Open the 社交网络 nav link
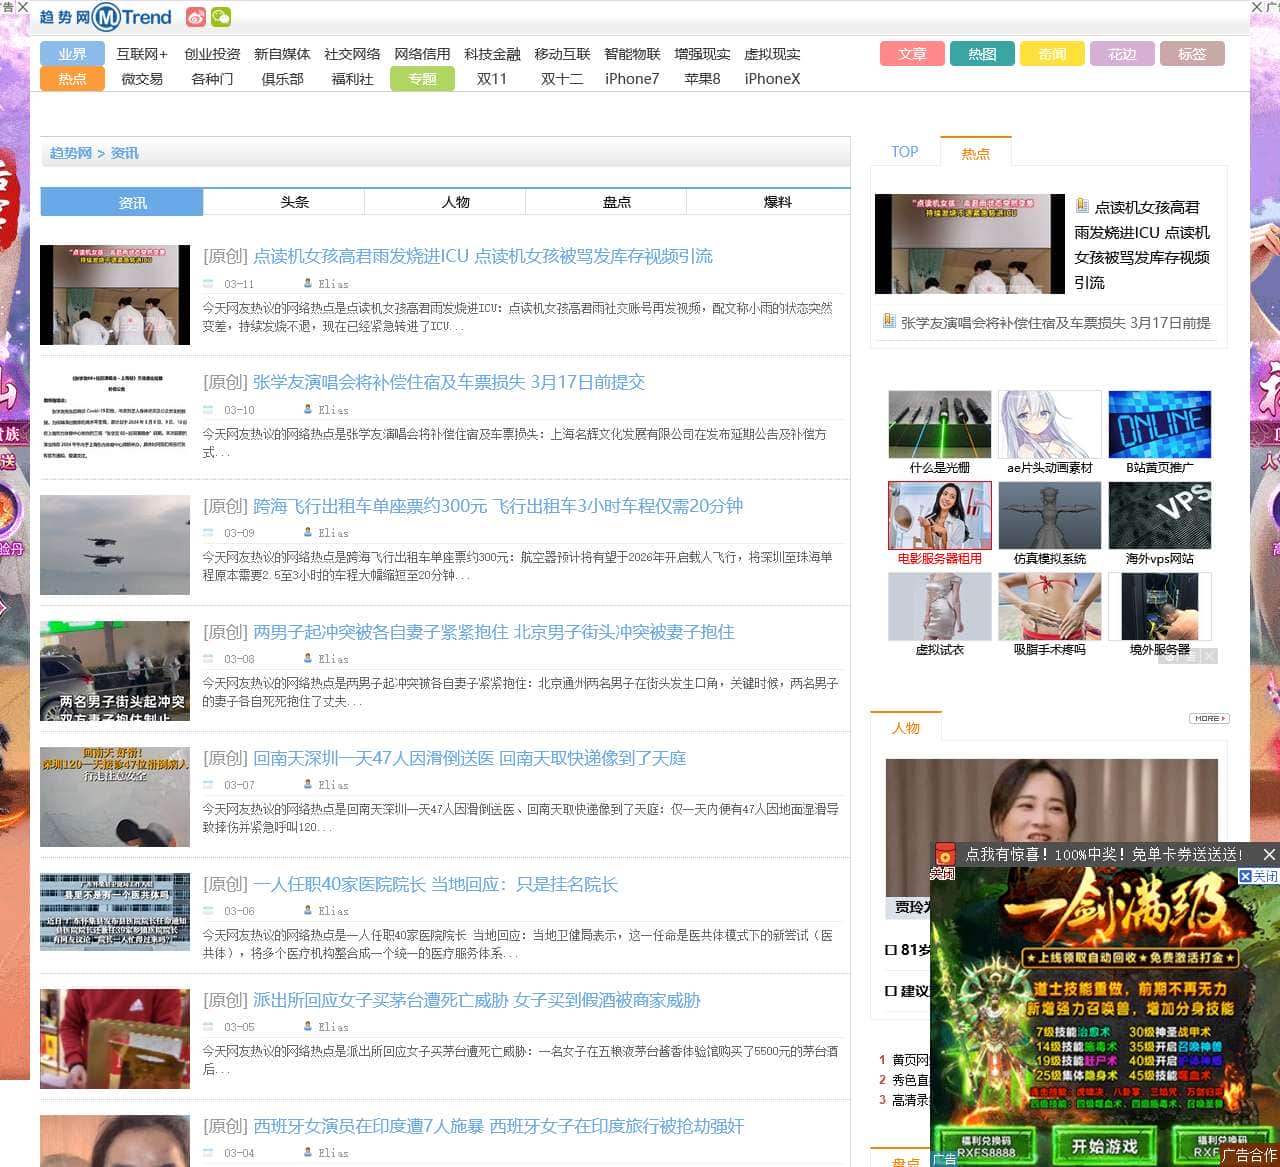 352,54
